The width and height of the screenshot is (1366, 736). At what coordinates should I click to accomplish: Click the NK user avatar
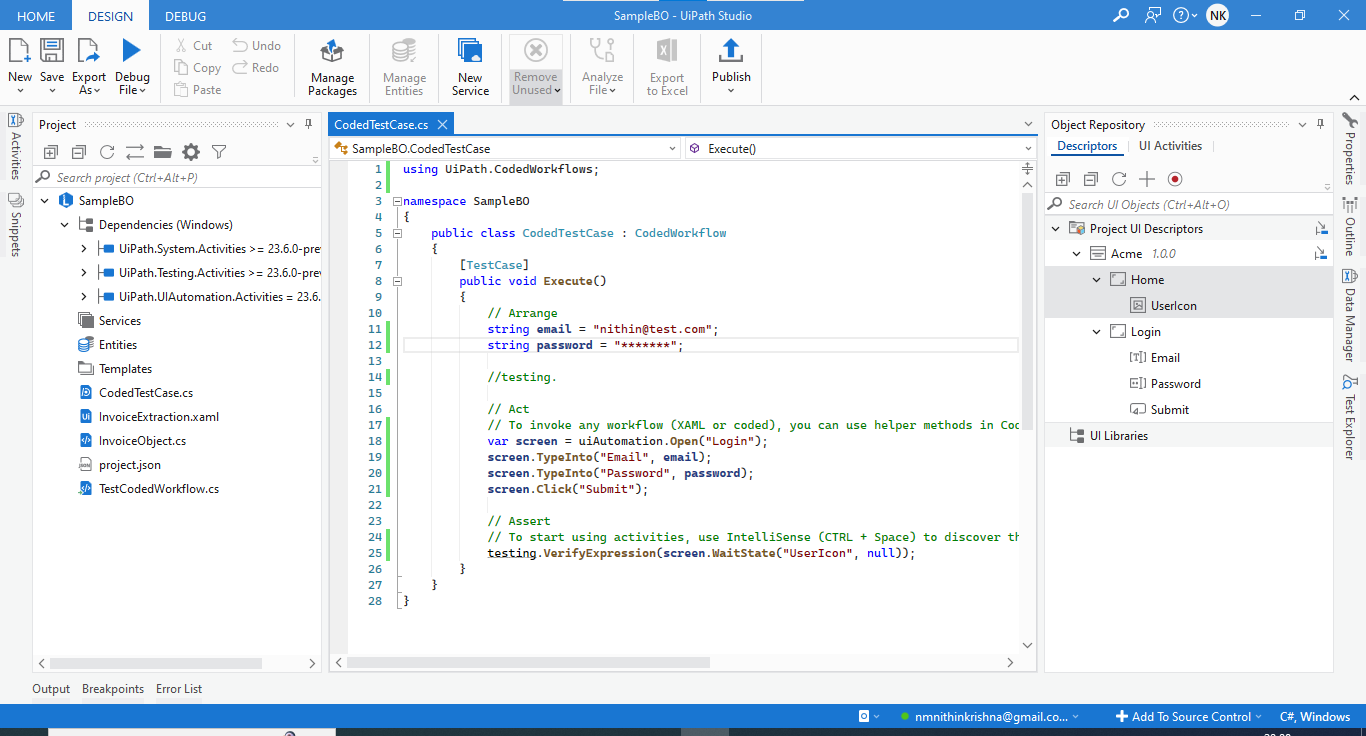pos(1217,15)
